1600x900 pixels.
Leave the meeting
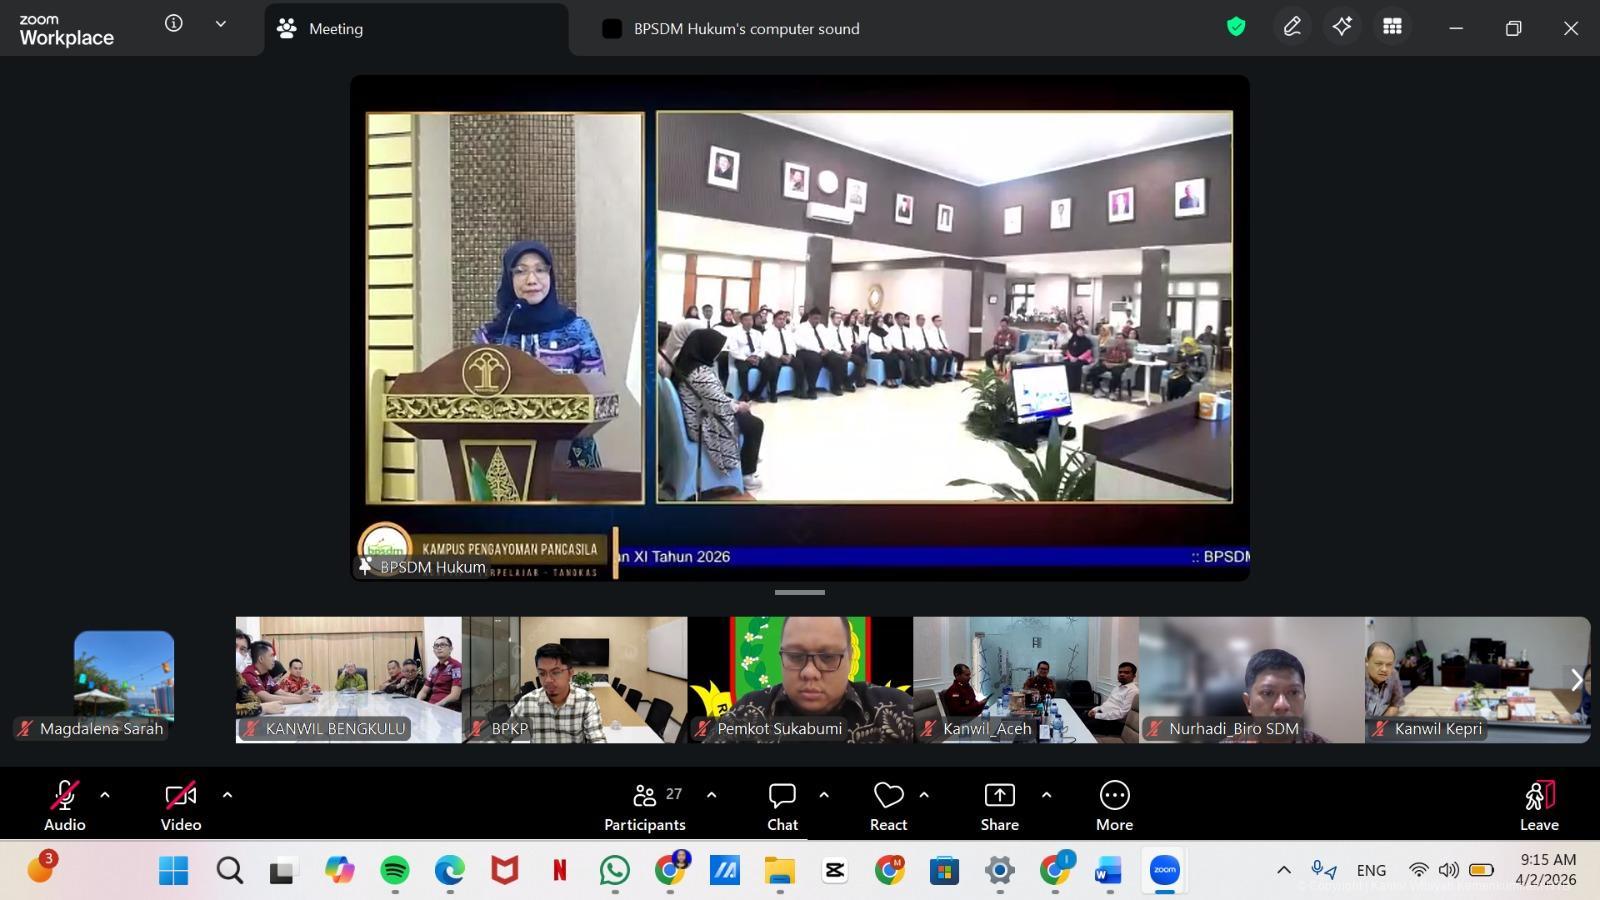pos(1539,806)
